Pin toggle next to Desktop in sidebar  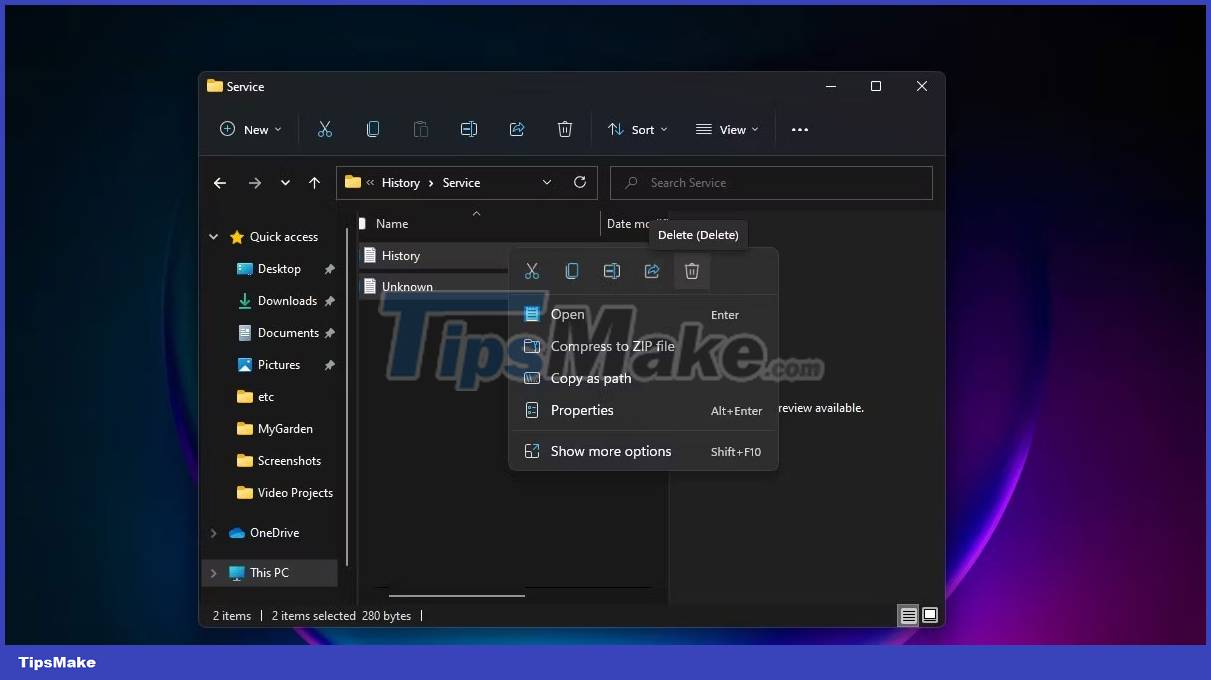pyautogui.click(x=329, y=269)
